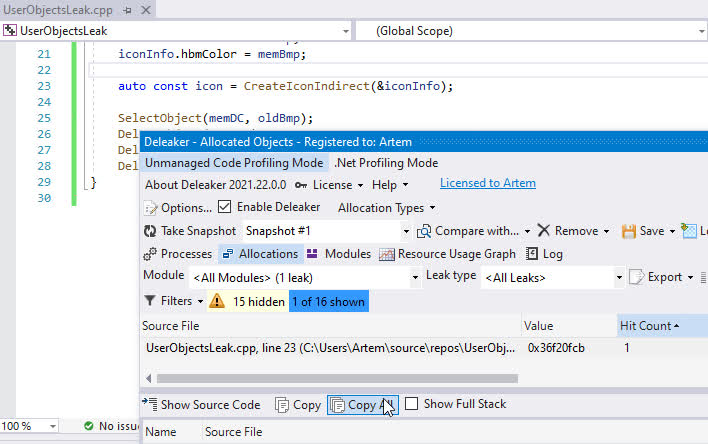
Task: Close the UserObjectsLeak.cpp tab
Action: pyautogui.click(x=146, y=9)
